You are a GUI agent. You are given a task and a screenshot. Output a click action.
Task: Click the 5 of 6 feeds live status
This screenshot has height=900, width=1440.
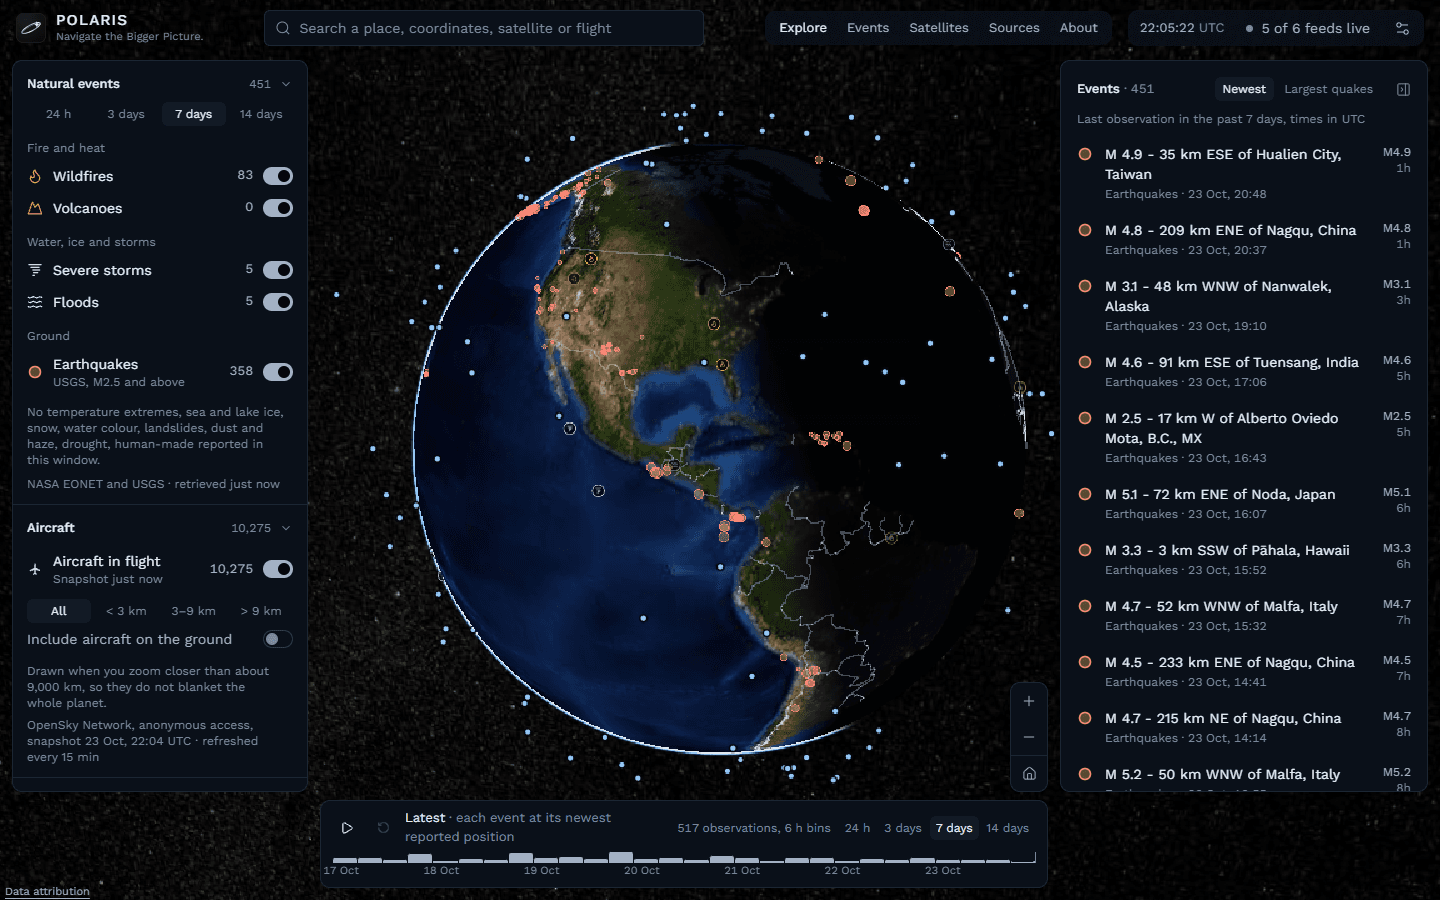1307,28
